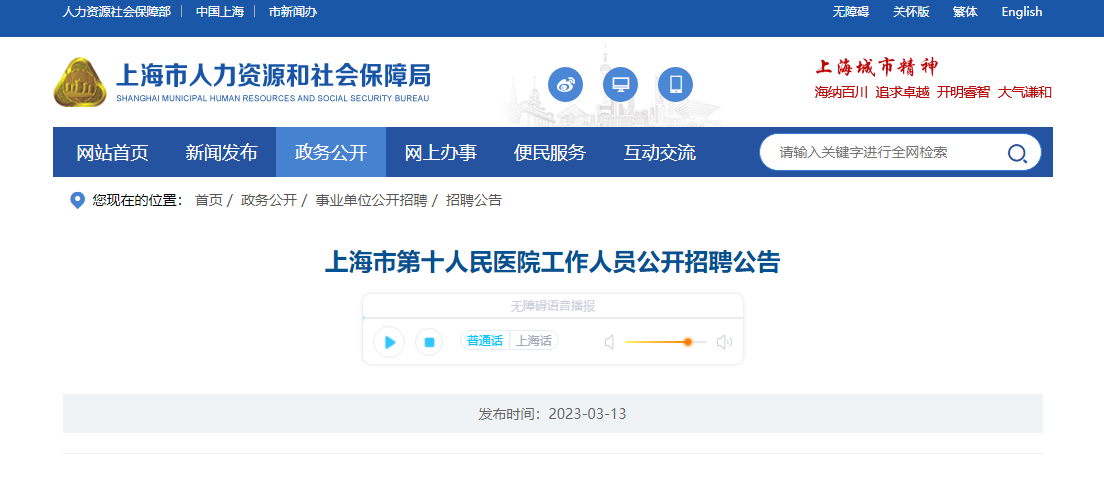Switch to English version

coord(1022,12)
